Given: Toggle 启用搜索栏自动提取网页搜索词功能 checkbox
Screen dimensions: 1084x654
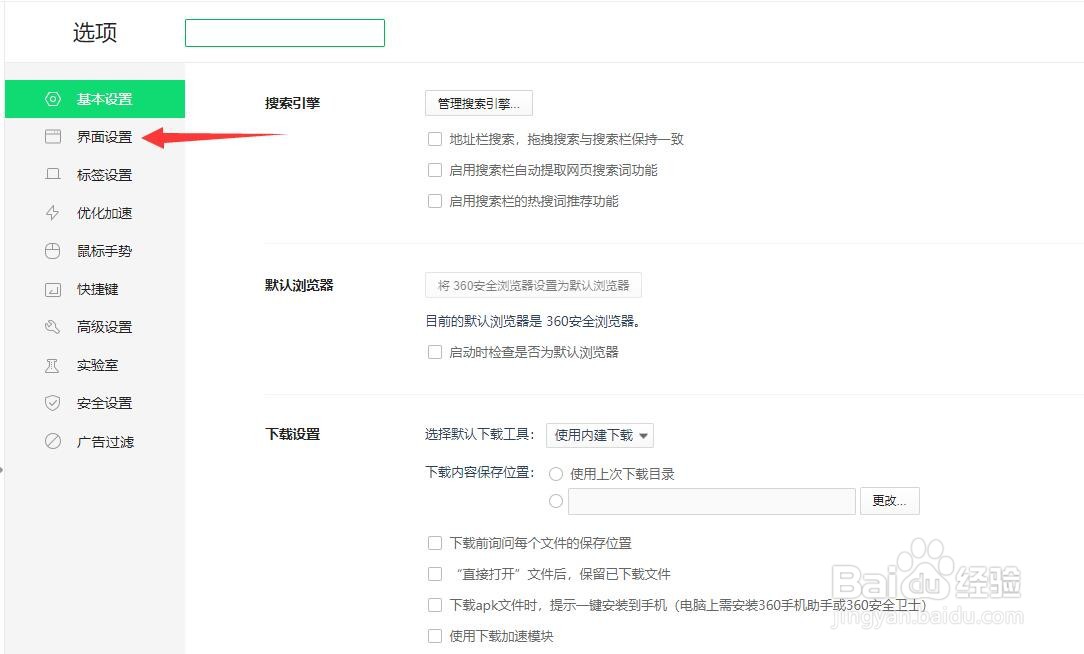Looking at the screenshot, I should pyautogui.click(x=435, y=170).
